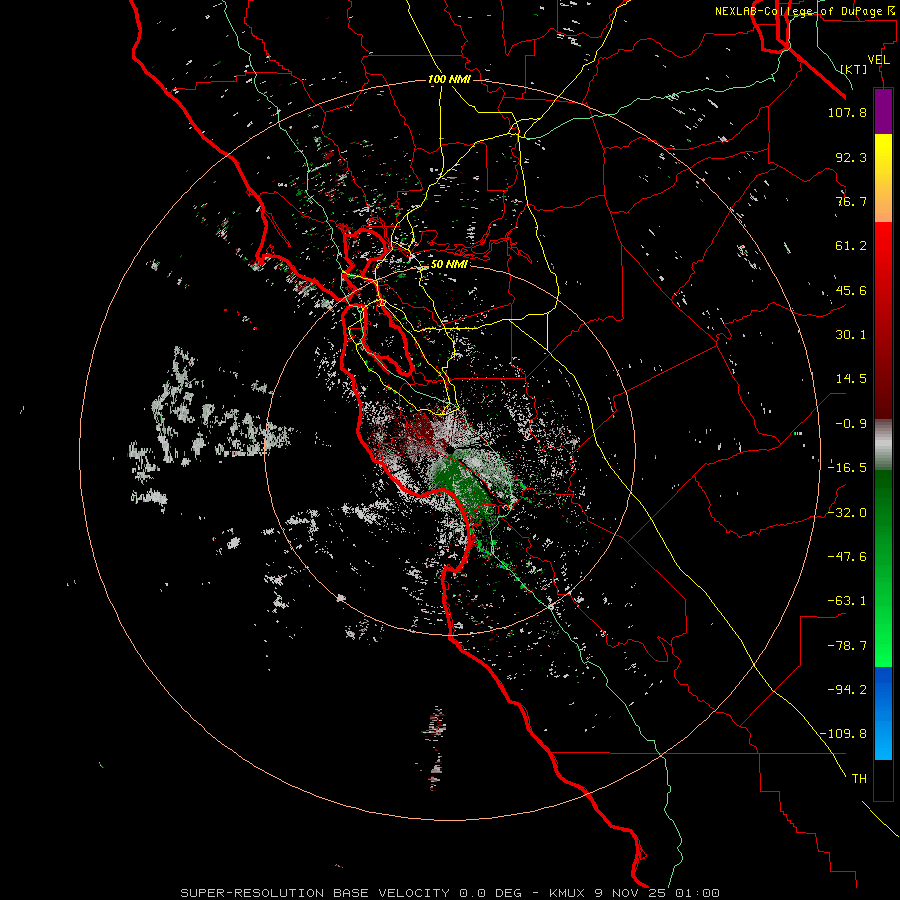Select the 14.5 legend value
This screenshot has width=900, height=900.
[x=851, y=379]
